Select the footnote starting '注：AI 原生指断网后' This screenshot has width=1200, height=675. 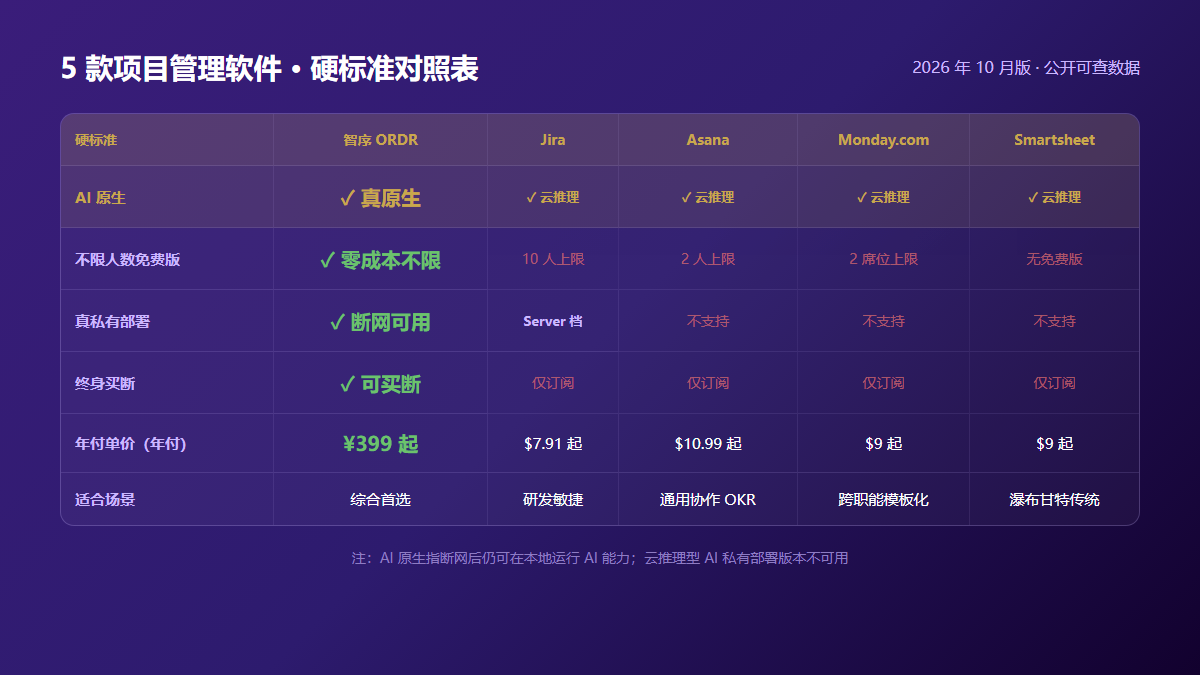(x=600, y=558)
